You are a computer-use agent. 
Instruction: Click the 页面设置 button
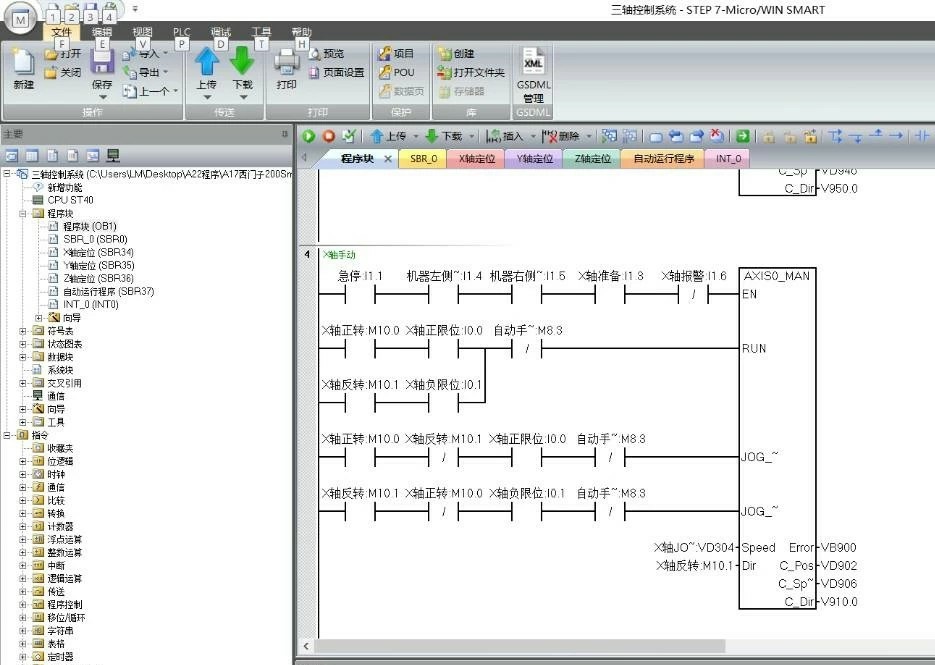337,72
